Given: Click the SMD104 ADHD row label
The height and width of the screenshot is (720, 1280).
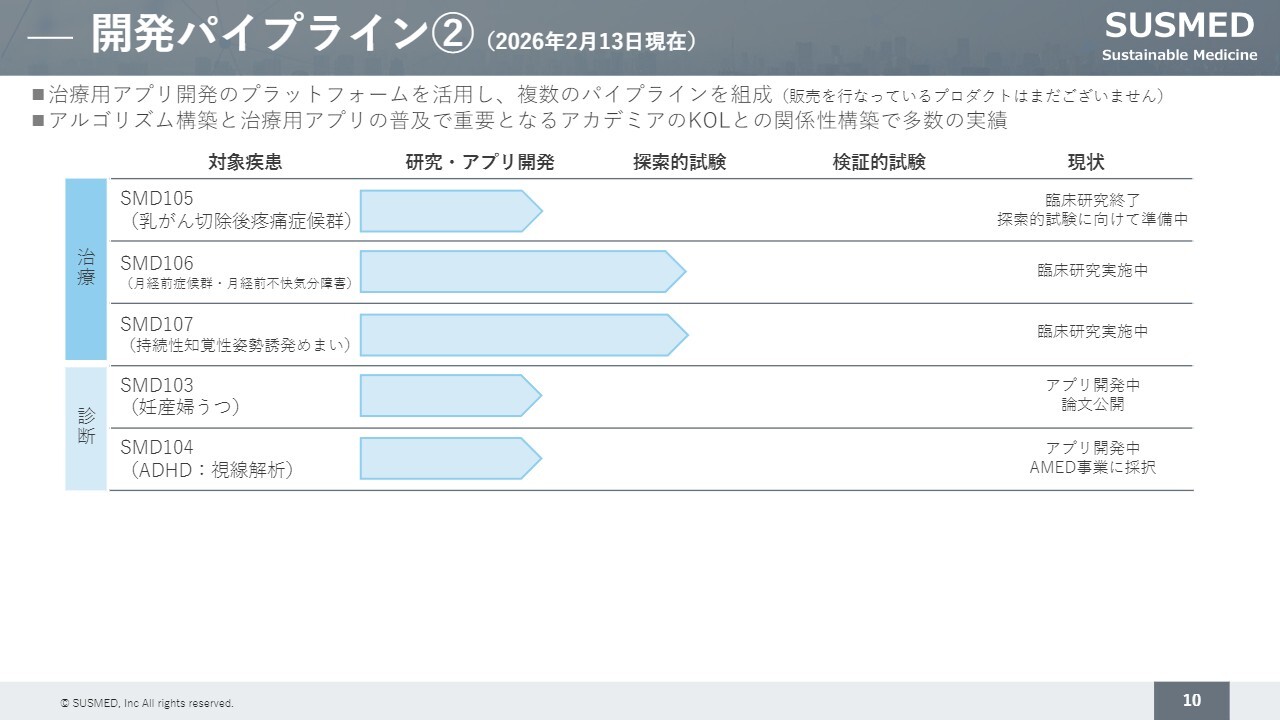Looking at the screenshot, I should [x=208, y=458].
